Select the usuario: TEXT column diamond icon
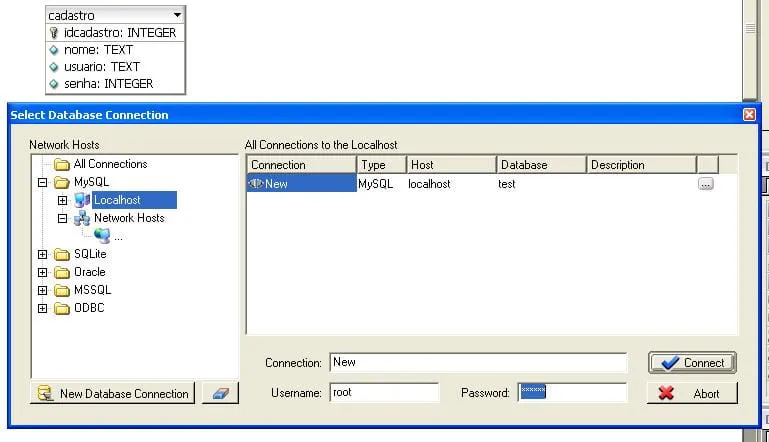Image resolution: width=769 pixels, height=442 pixels. coord(54,67)
